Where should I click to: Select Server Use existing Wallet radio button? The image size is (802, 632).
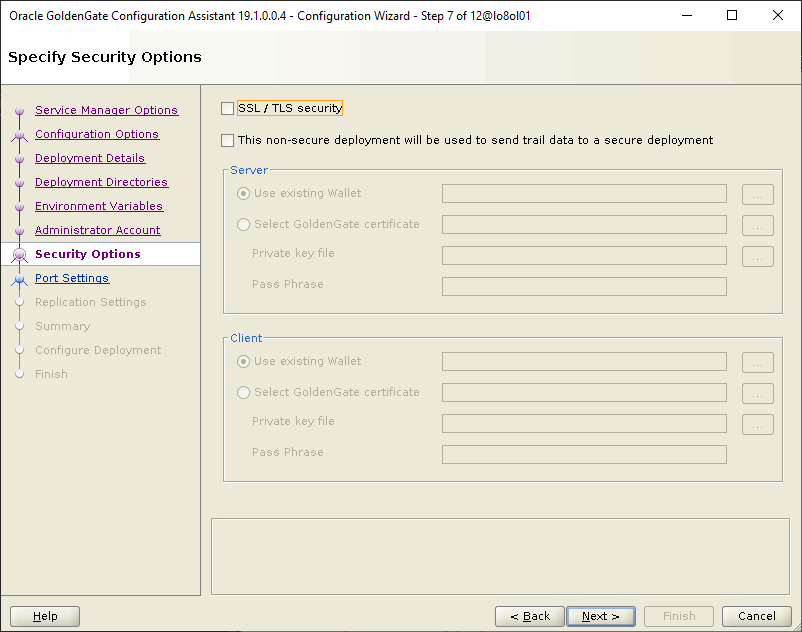pos(243,194)
